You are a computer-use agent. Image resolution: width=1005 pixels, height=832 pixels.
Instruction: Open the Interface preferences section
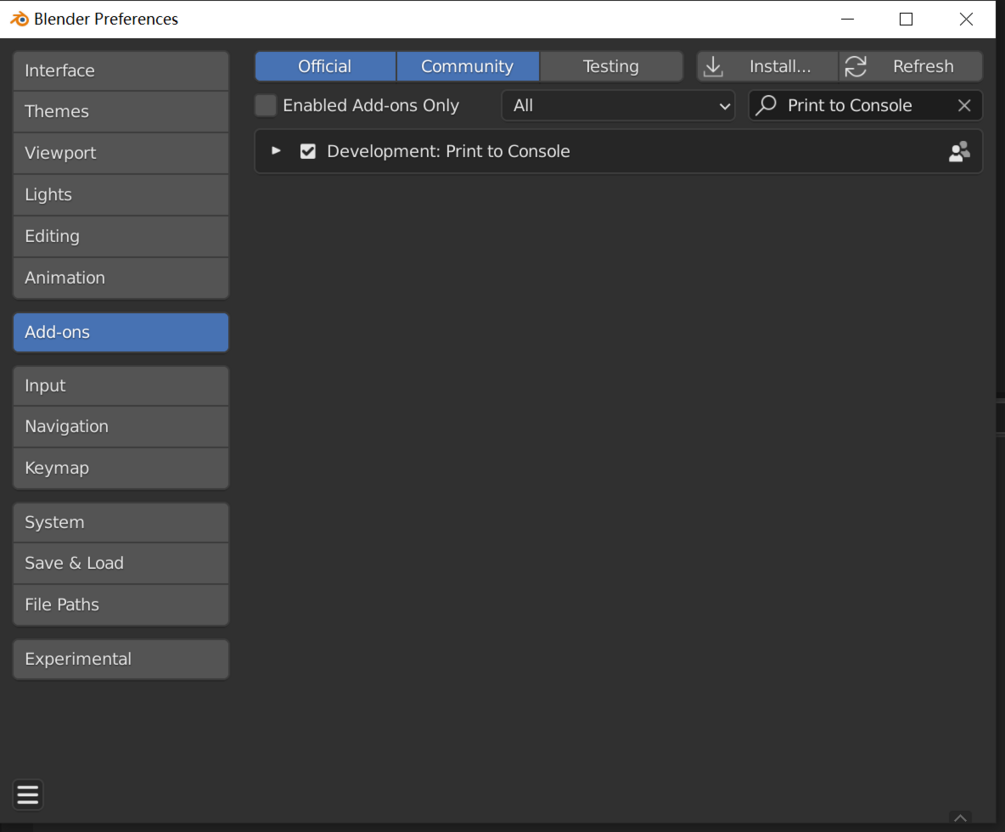pos(120,71)
